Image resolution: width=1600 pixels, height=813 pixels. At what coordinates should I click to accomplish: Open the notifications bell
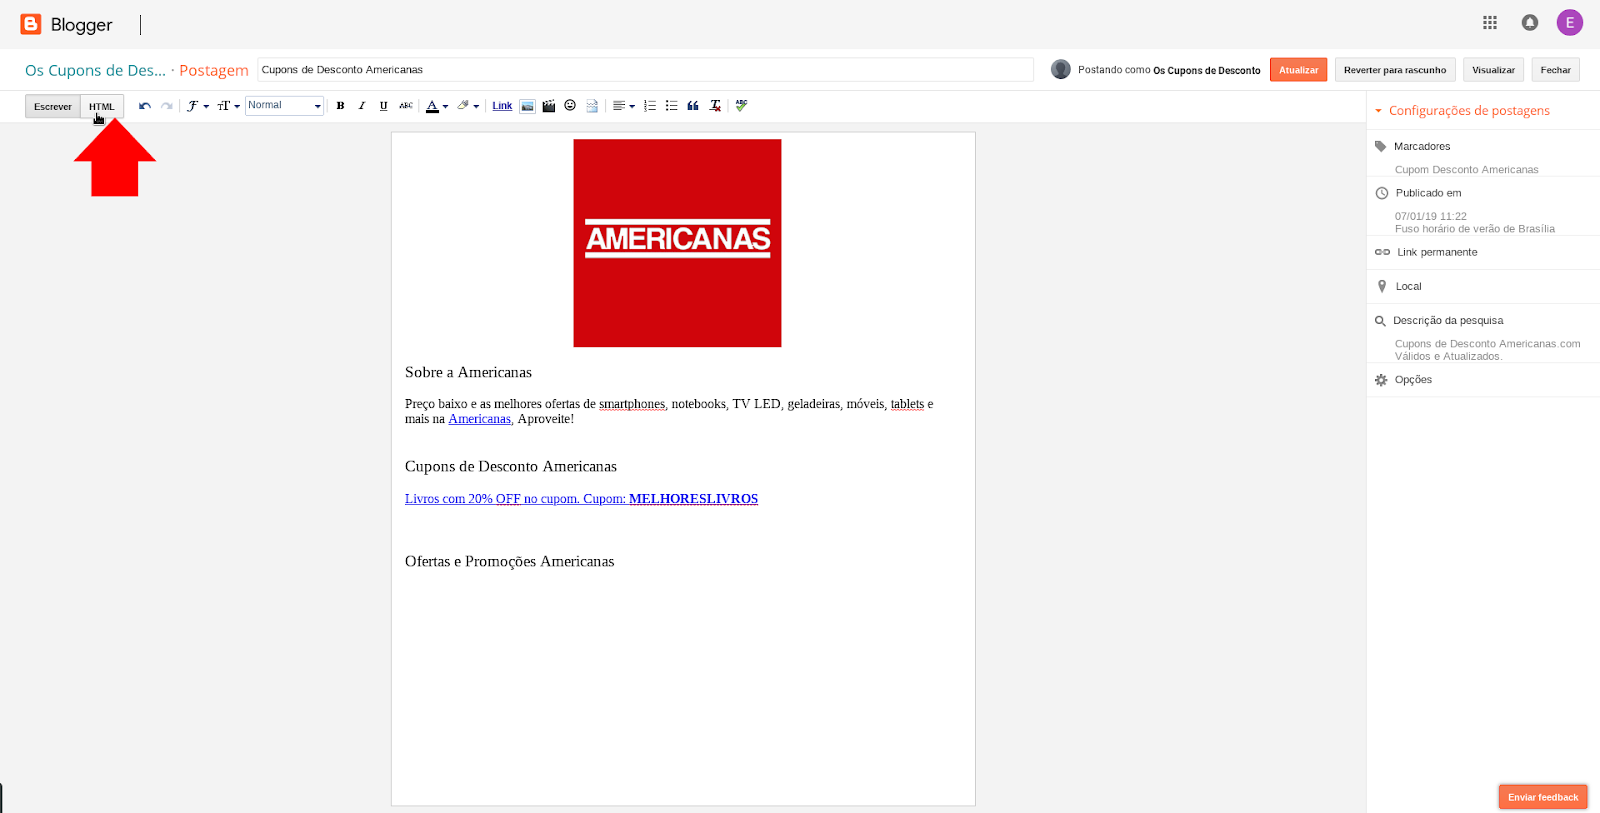tap(1530, 22)
